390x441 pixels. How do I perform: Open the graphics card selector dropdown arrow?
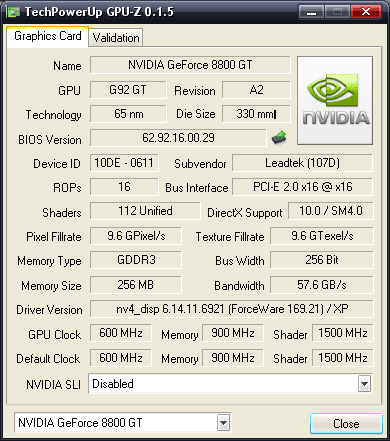(223, 423)
